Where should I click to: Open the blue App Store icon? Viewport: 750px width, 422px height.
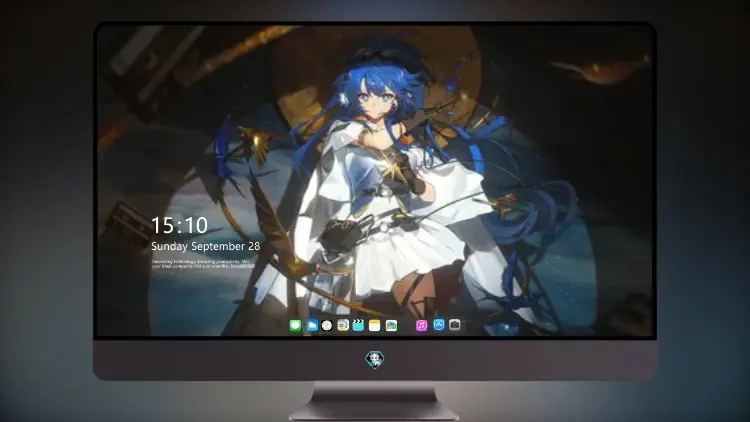click(439, 325)
